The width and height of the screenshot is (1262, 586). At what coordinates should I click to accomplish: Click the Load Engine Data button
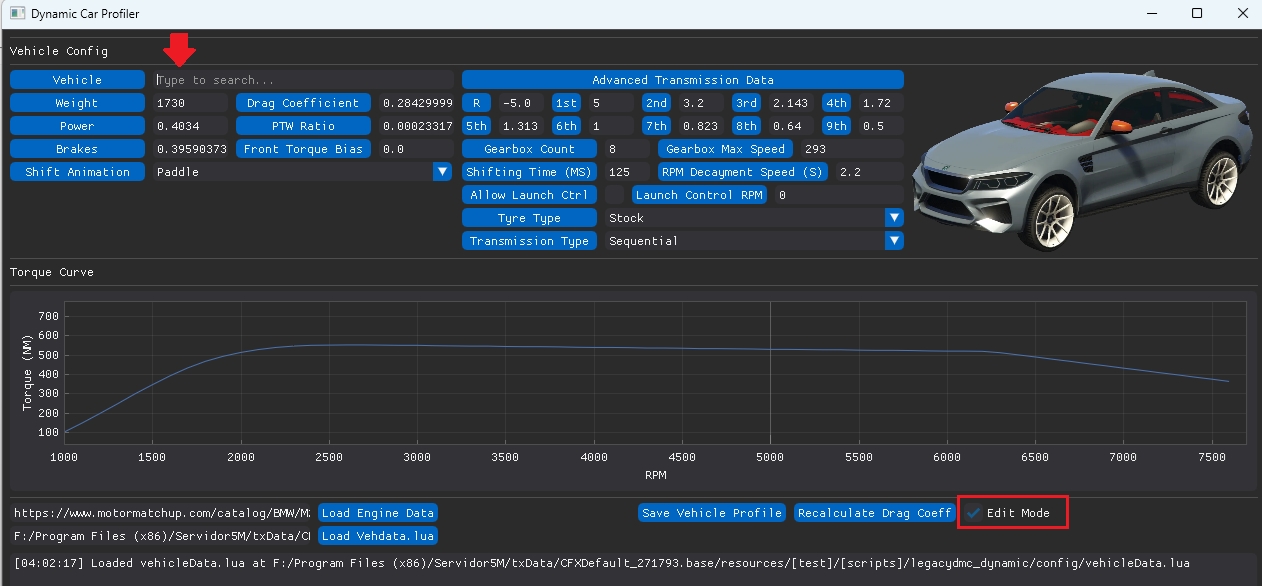[x=377, y=513]
